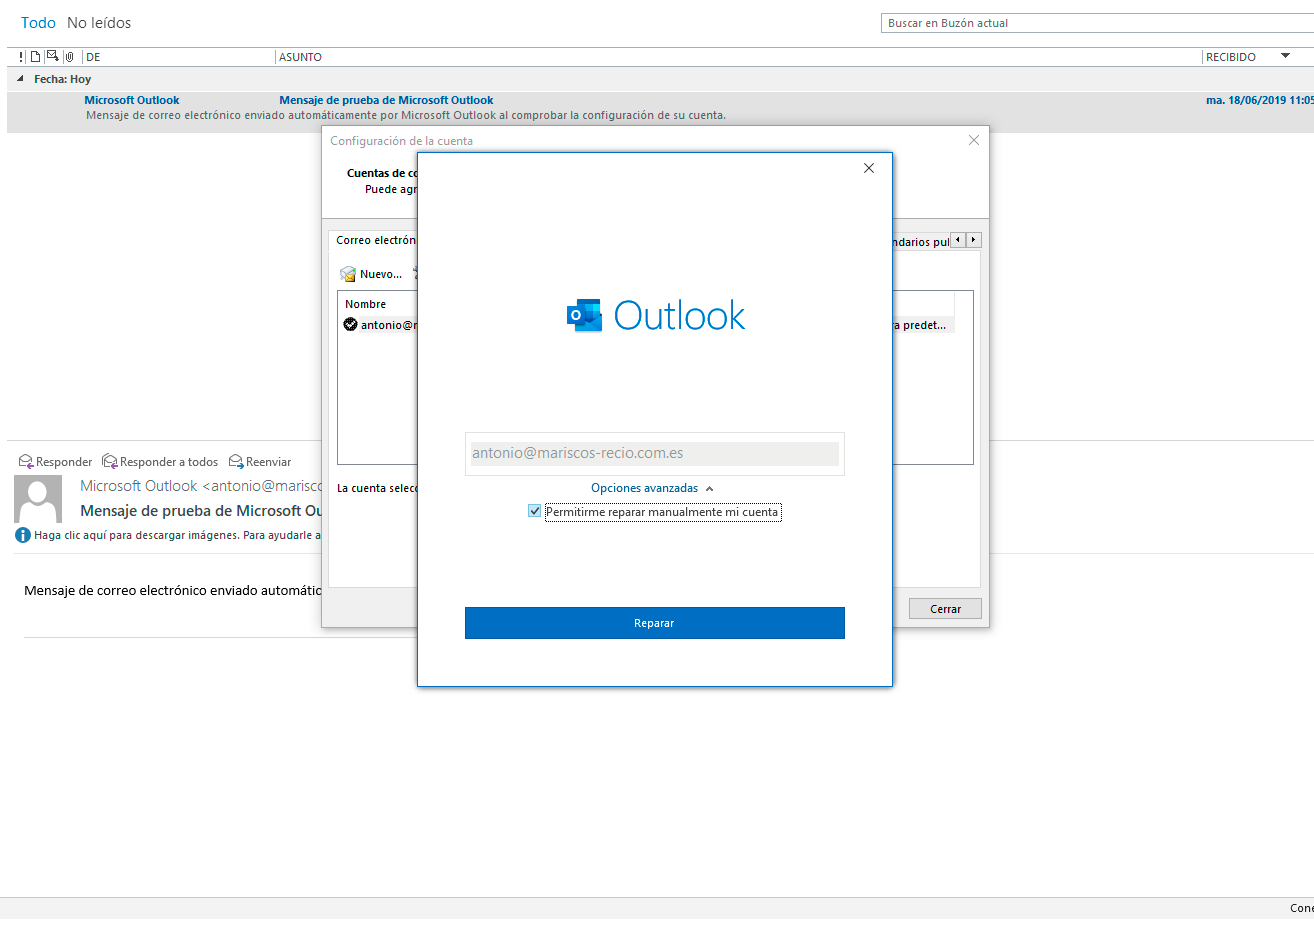
Task: Sort by item type page icon
Action: point(35,57)
